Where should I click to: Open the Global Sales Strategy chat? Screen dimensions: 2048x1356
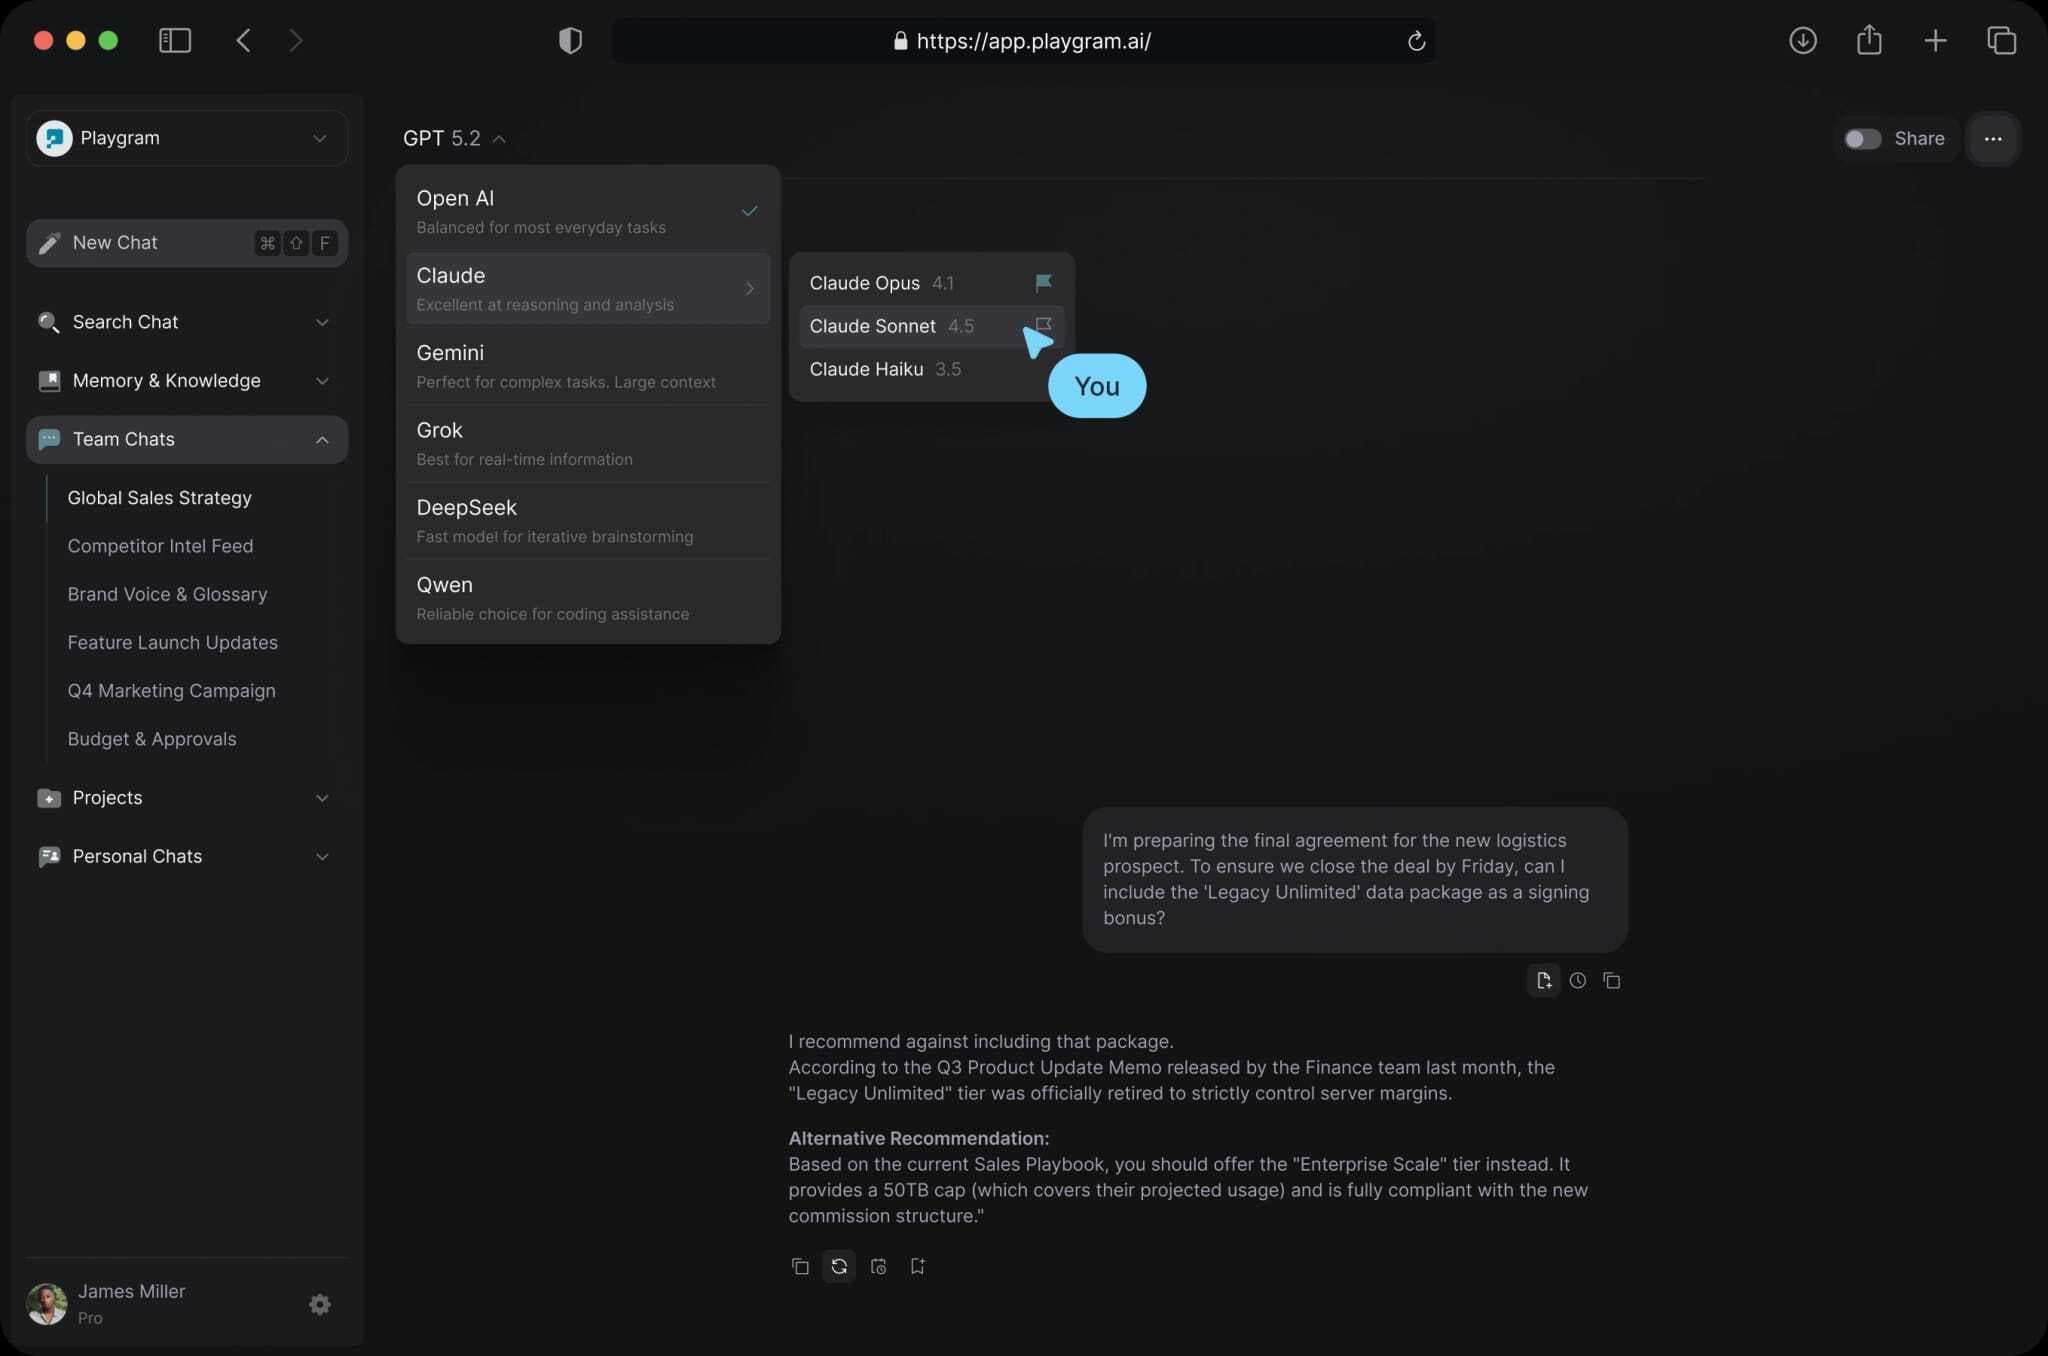pos(159,497)
